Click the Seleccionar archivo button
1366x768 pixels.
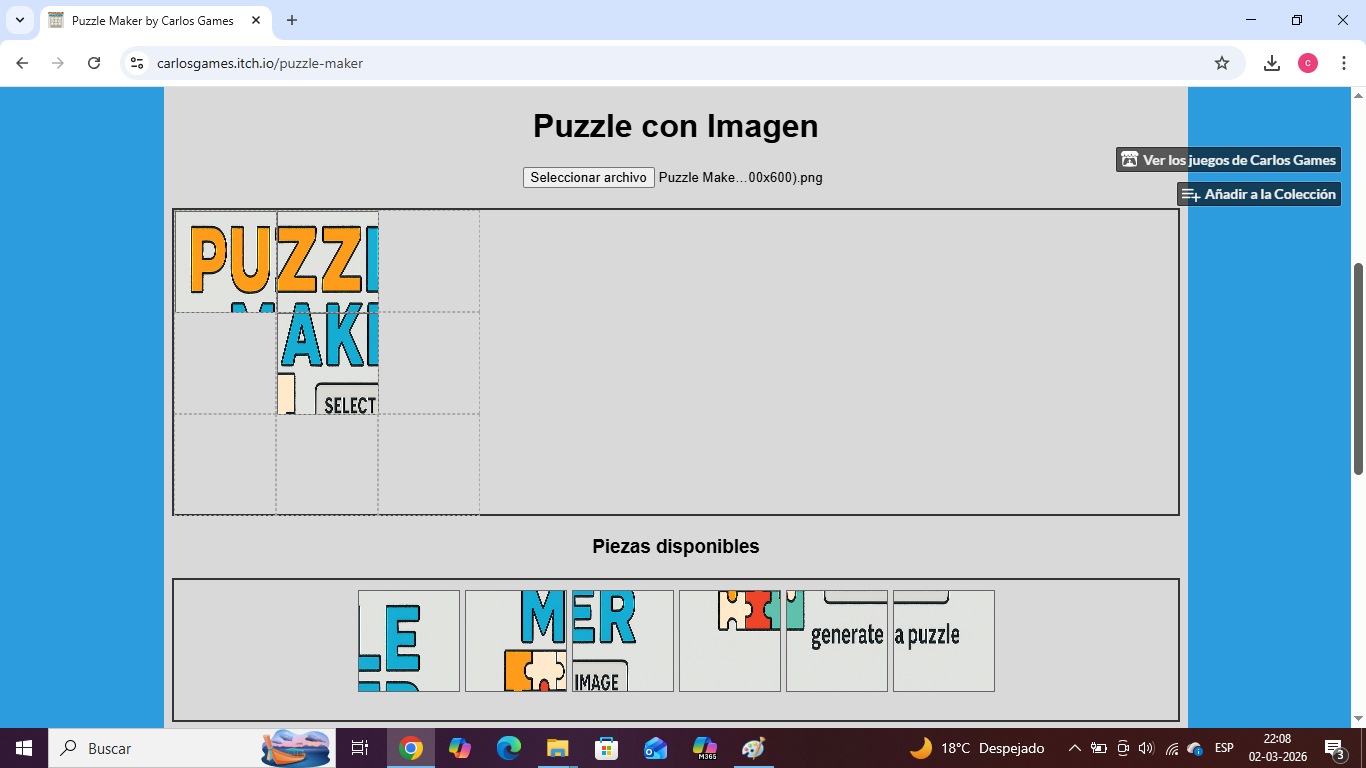pyautogui.click(x=589, y=177)
